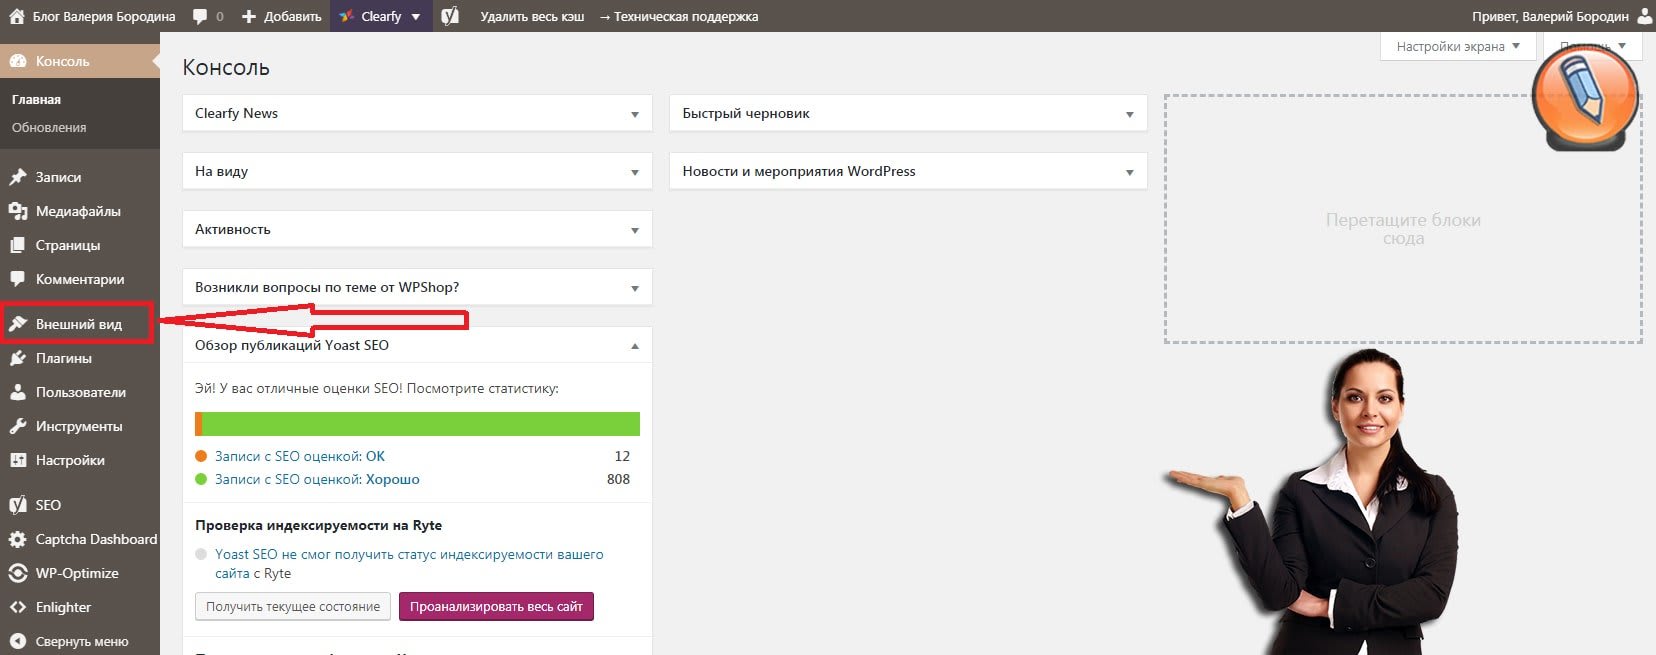Click the Страницы pages icon
The width and height of the screenshot is (1656, 655).
[18, 245]
